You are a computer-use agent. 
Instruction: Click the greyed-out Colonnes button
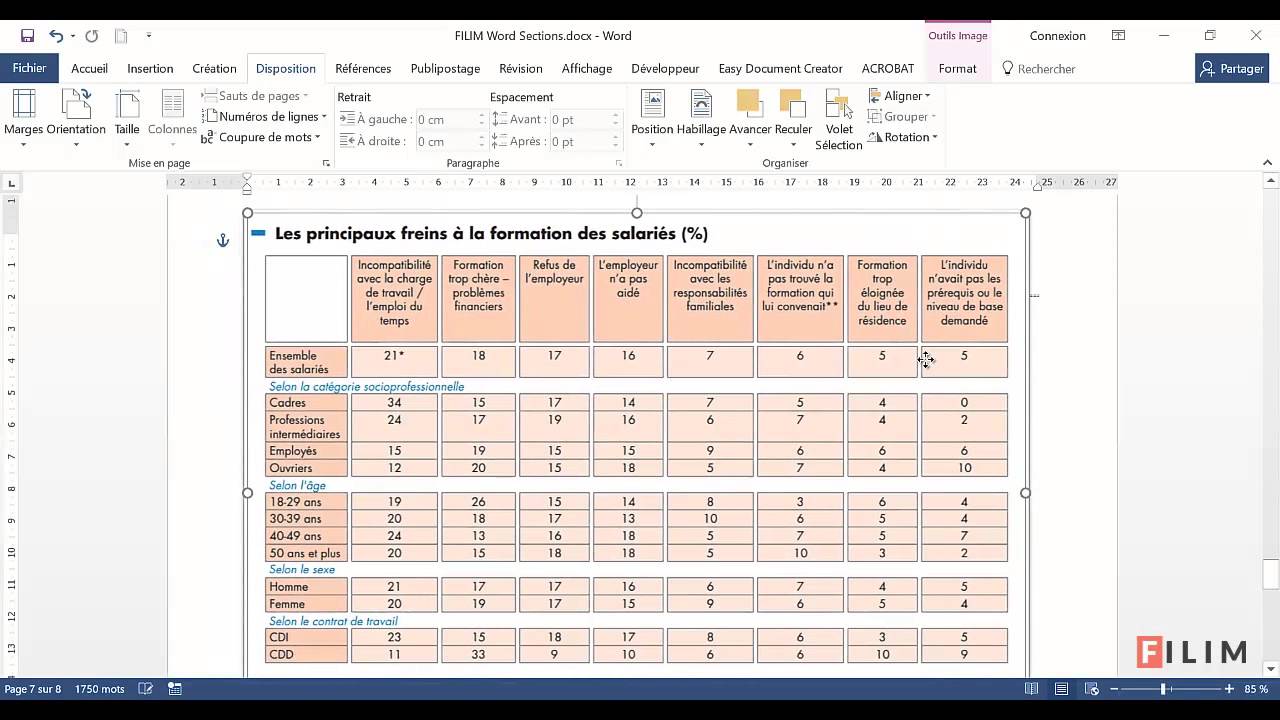[172, 119]
